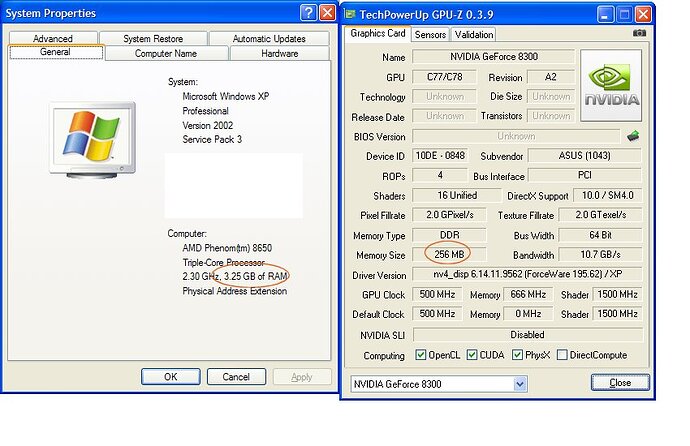Click the GPU-Z screenshot camera icon
The image size is (690, 446).
tap(639, 33)
